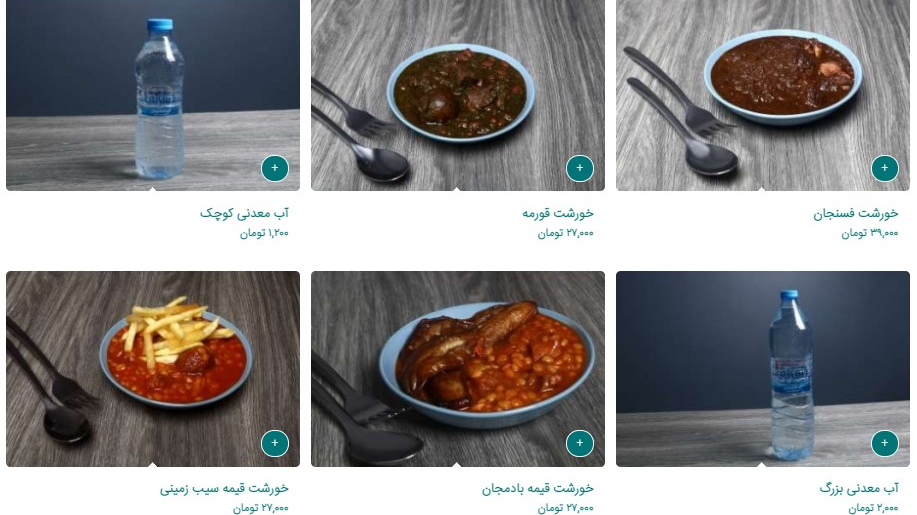This screenshot has height=515, width=917.
Task: Add خورشت فسنجان using plus icon
Action: (x=885, y=168)
